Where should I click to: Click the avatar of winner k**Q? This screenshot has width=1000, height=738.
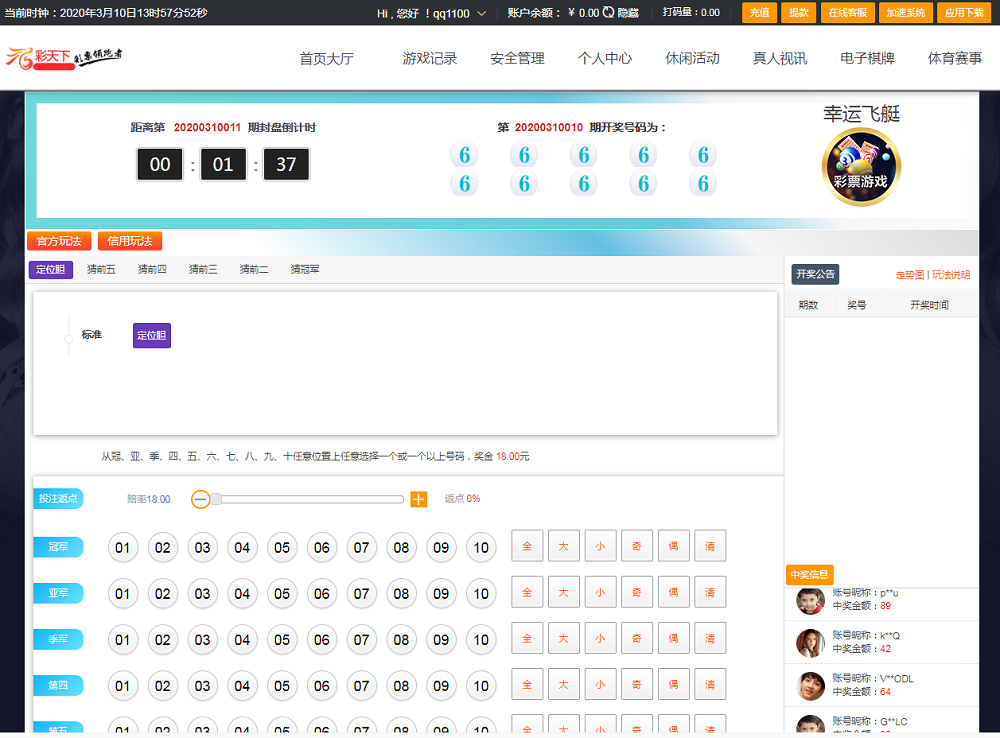click(809, 642)
